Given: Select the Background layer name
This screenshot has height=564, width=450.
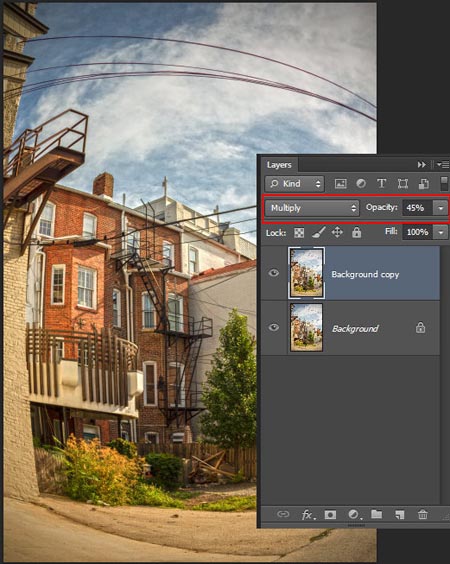Looking at the screenshot, I should point(355,329).
